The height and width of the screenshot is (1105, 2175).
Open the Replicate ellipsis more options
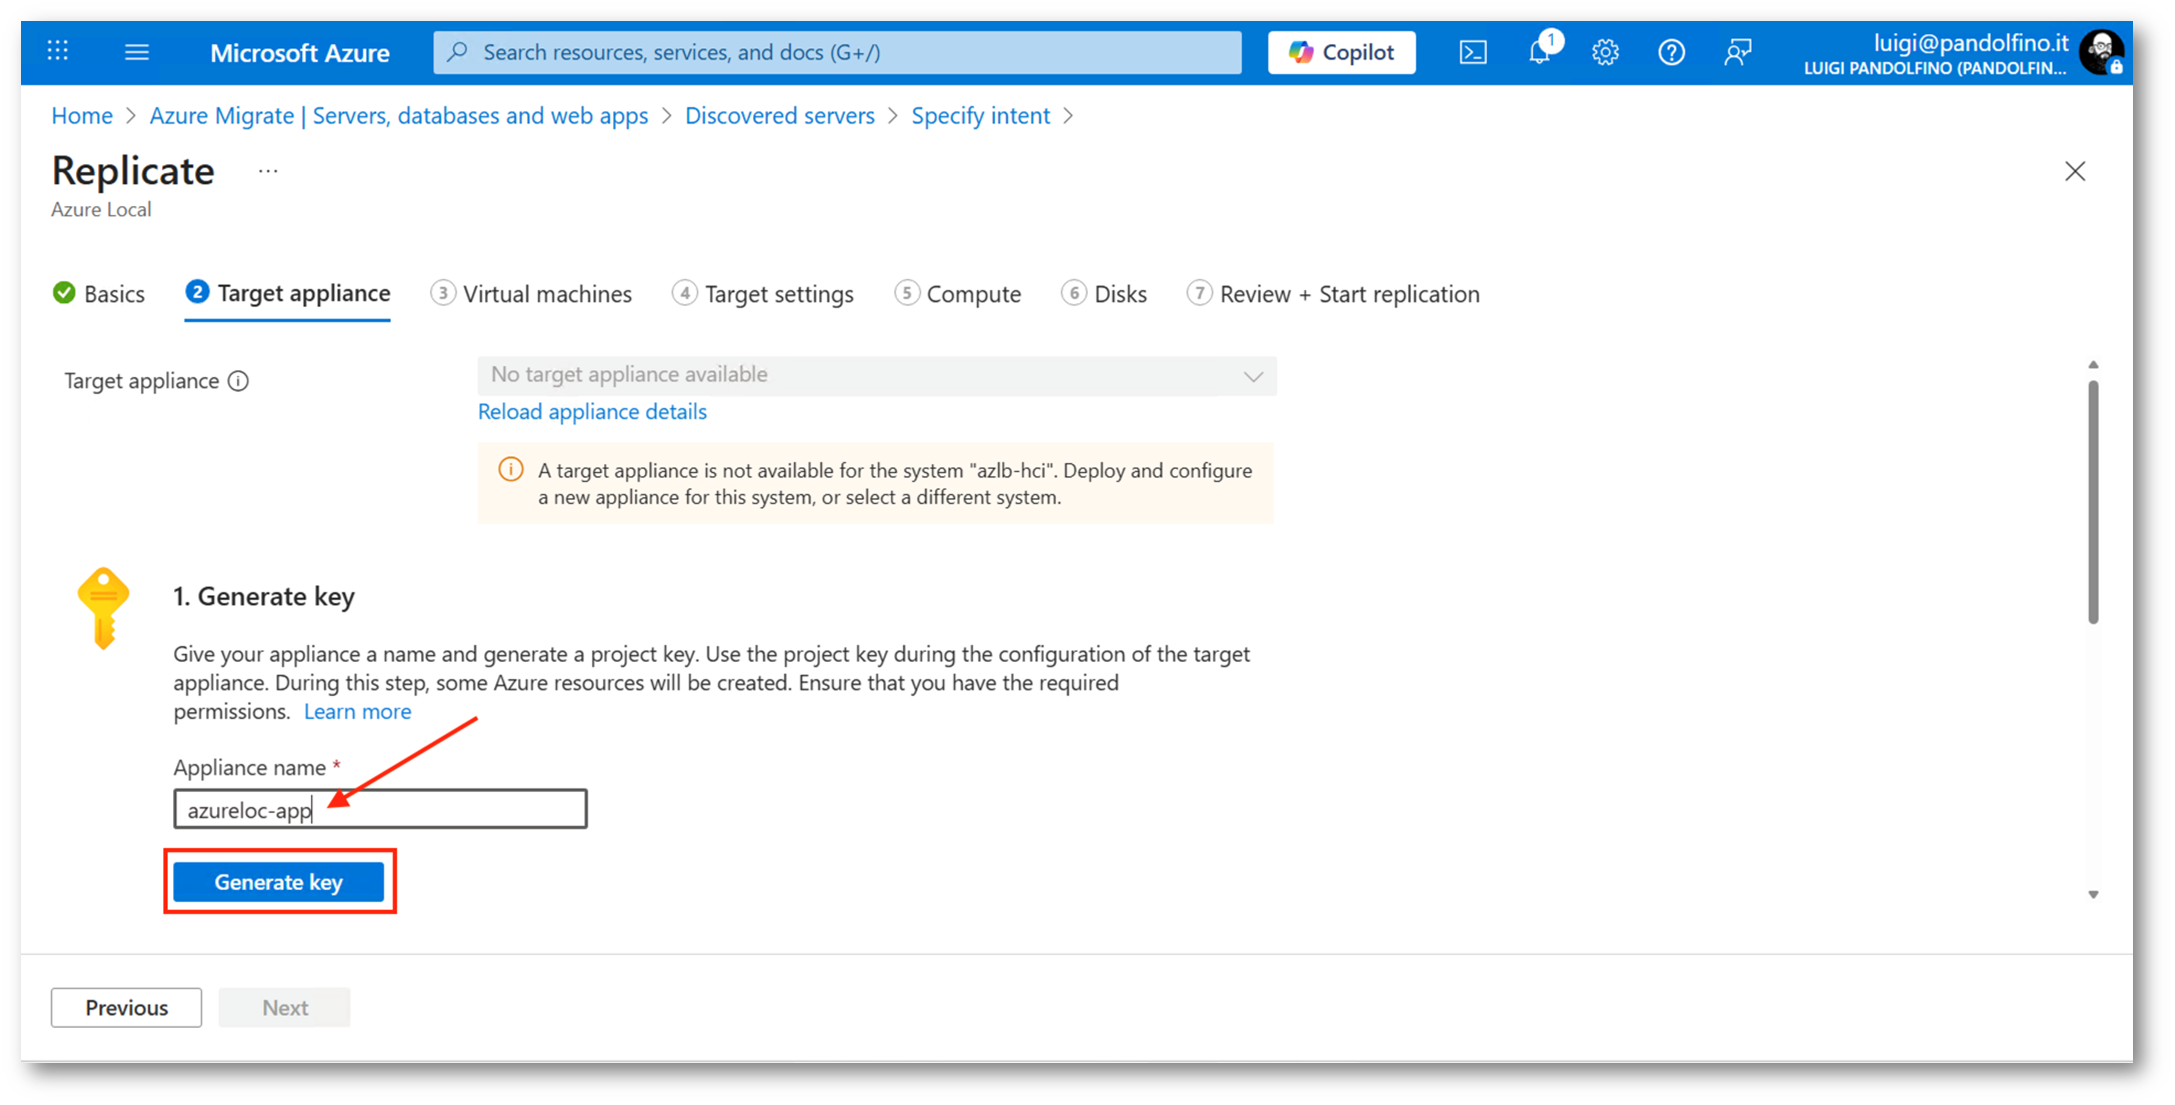point(268,171)
